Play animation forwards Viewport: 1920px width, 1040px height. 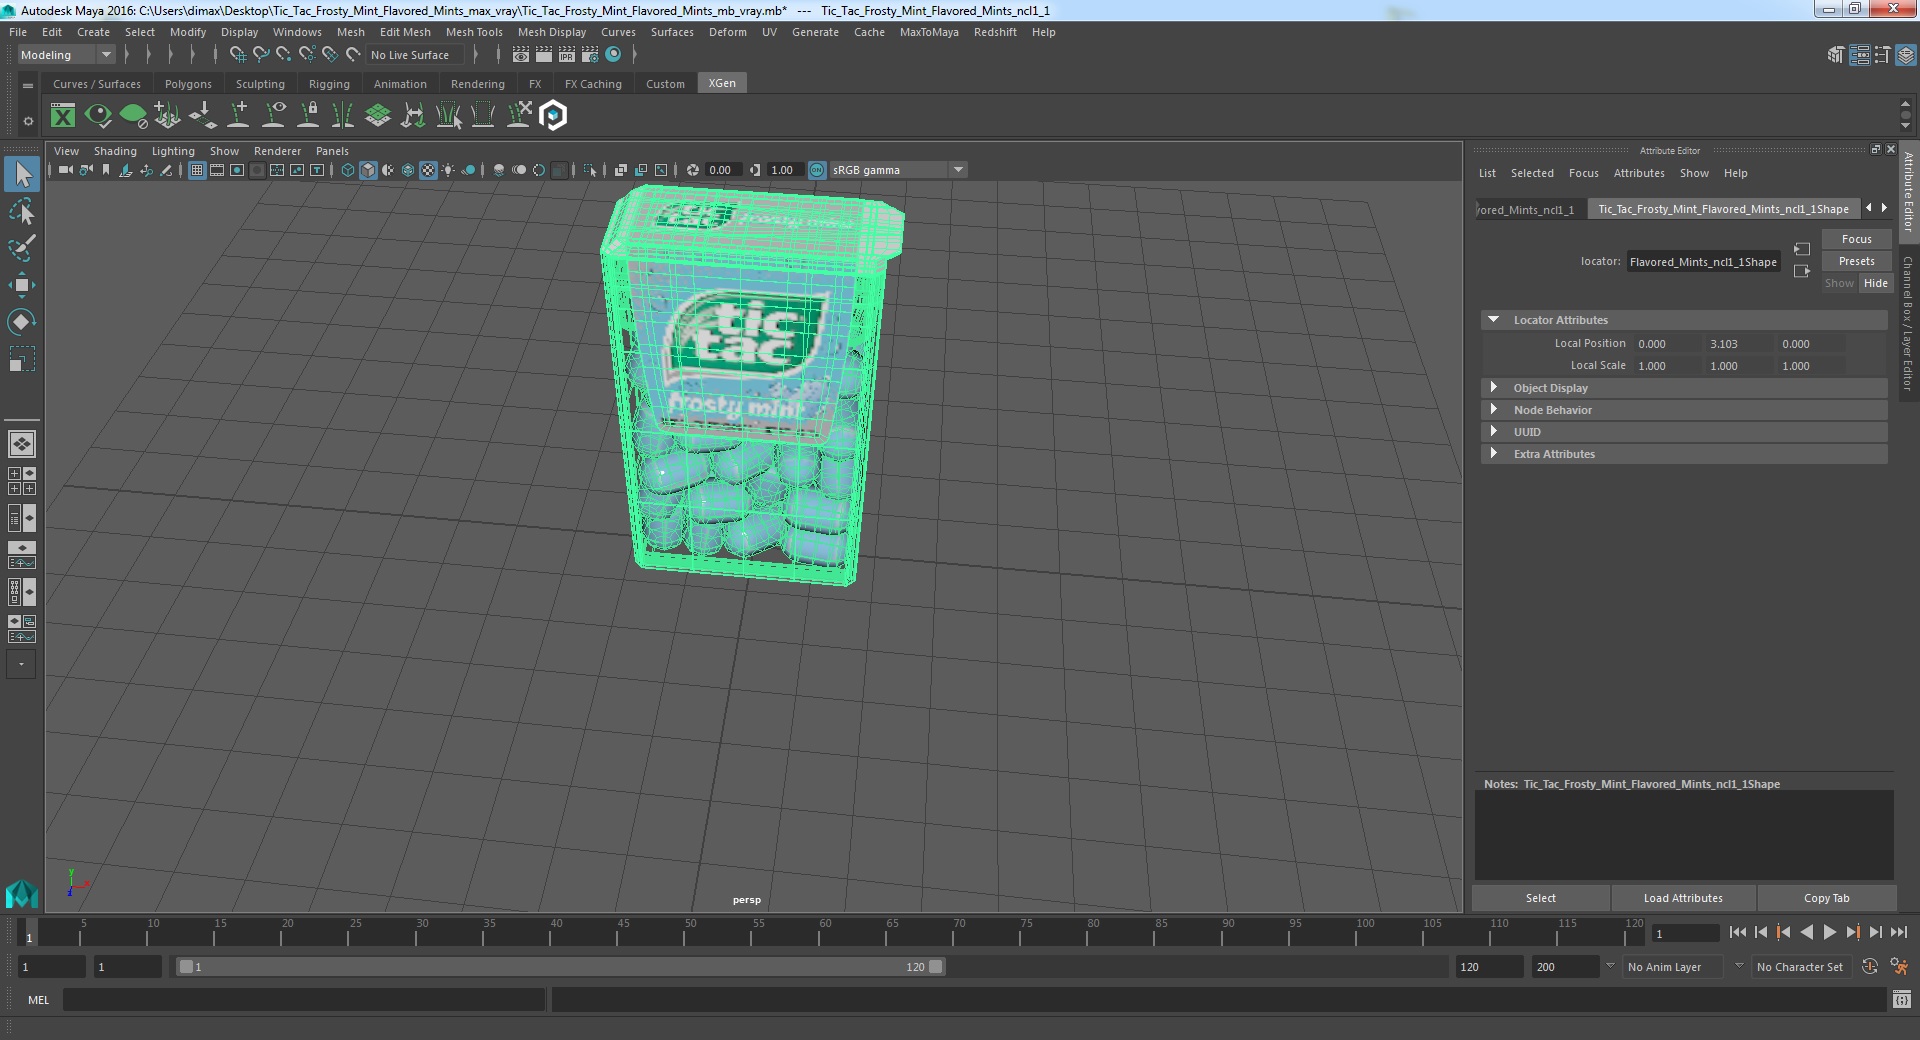click(x=1830, y=932)
